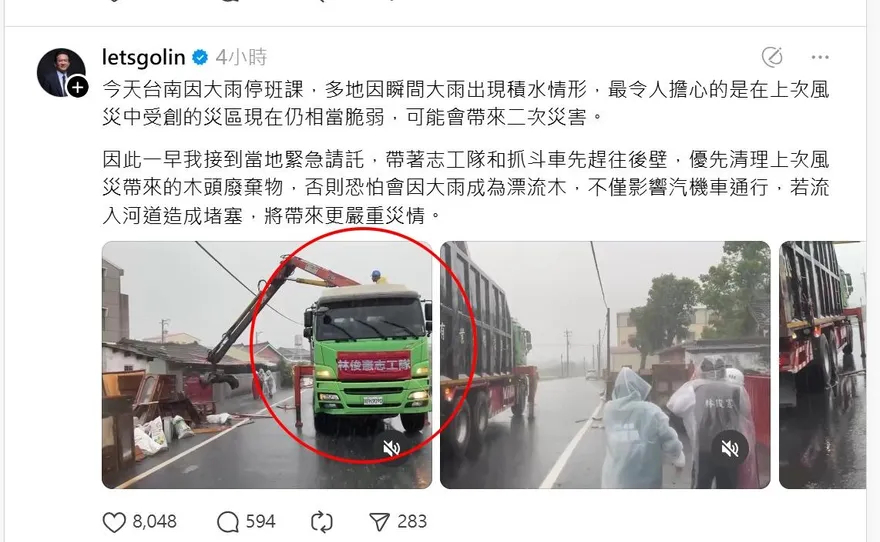Open letsgolin profile from username
This screenshot has height=542, width=880.
pyautogui.click(x=144, y=57)
